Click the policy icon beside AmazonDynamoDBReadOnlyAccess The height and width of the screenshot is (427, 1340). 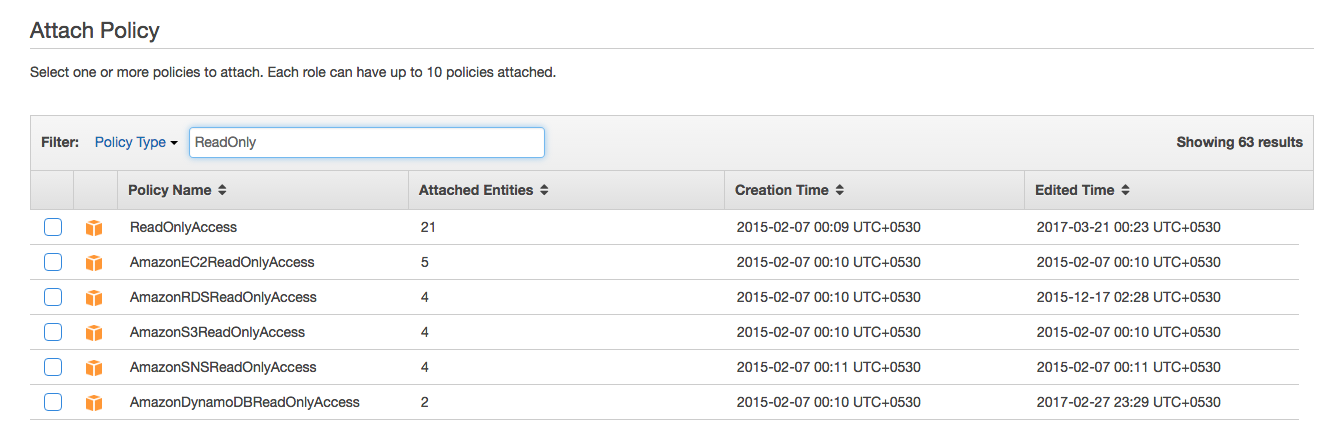(x=94, y=403)
